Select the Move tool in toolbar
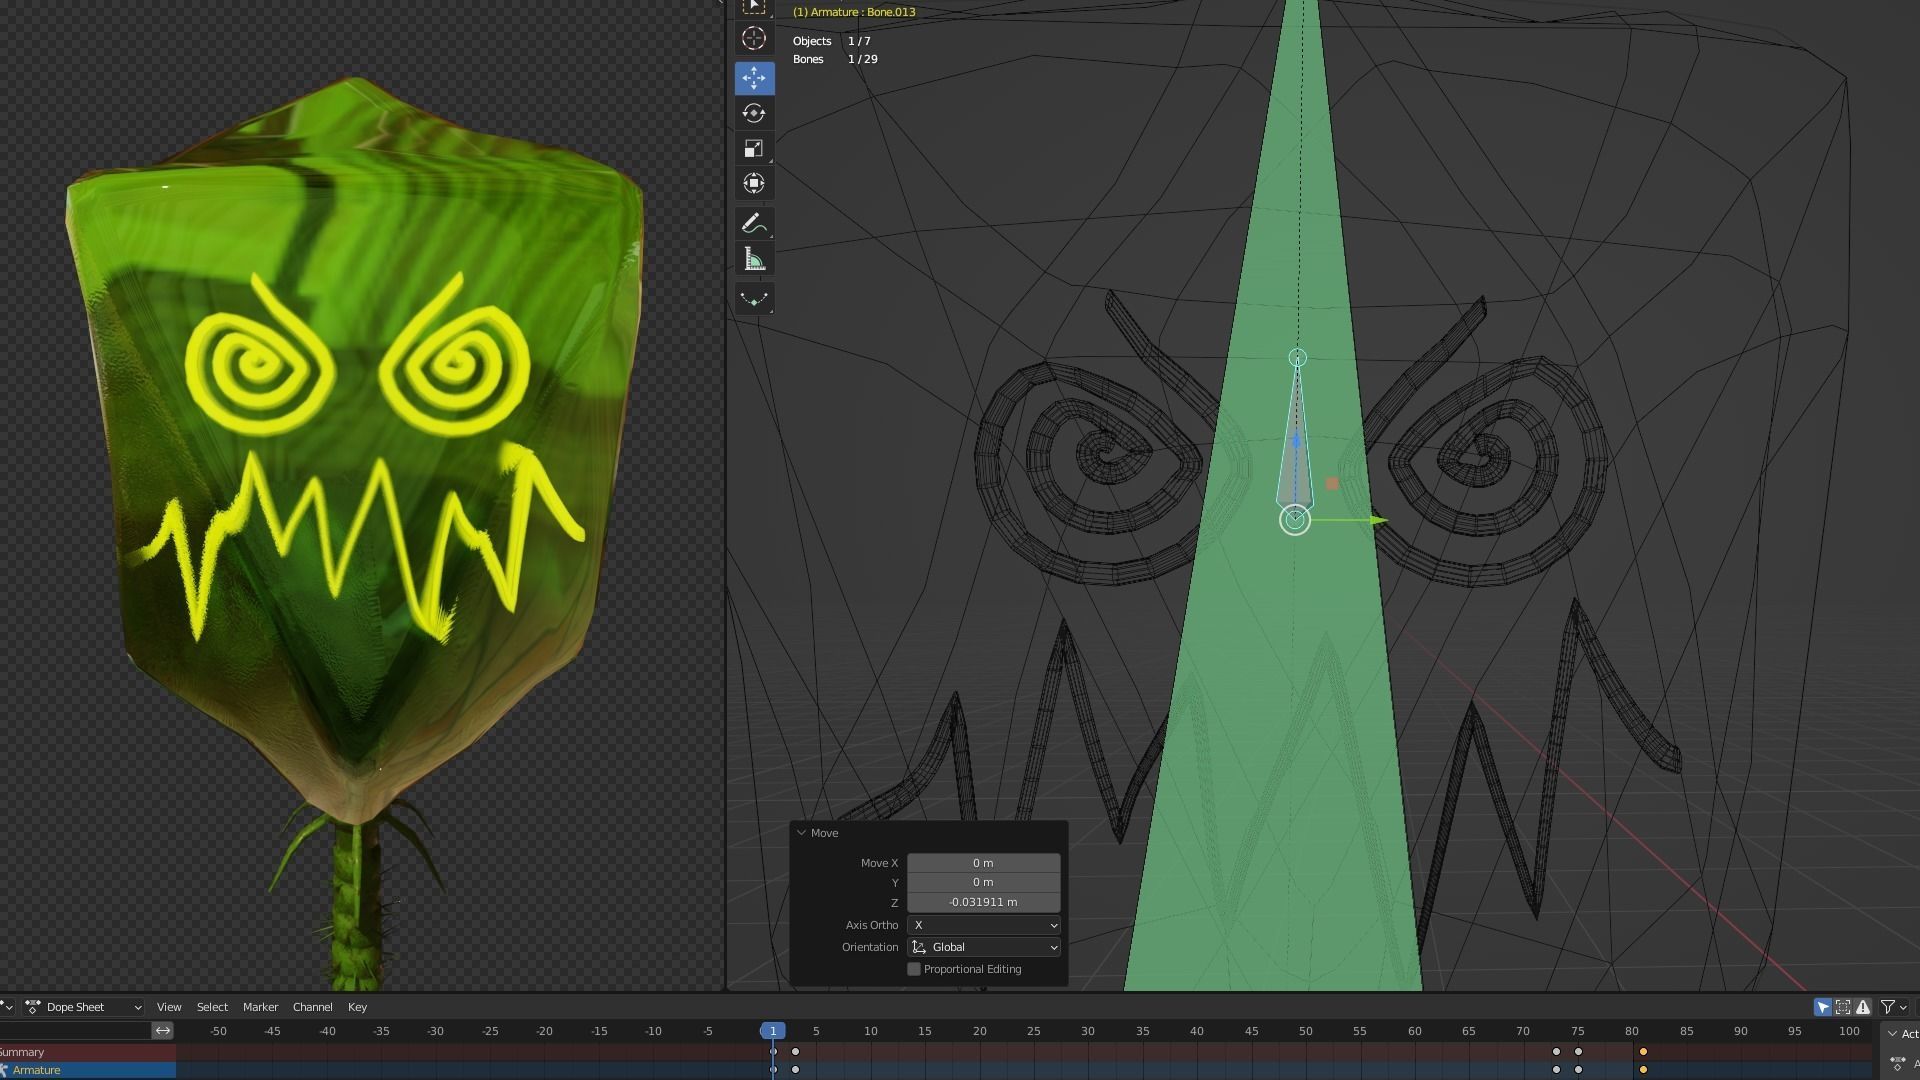 (x=754, y=78)
